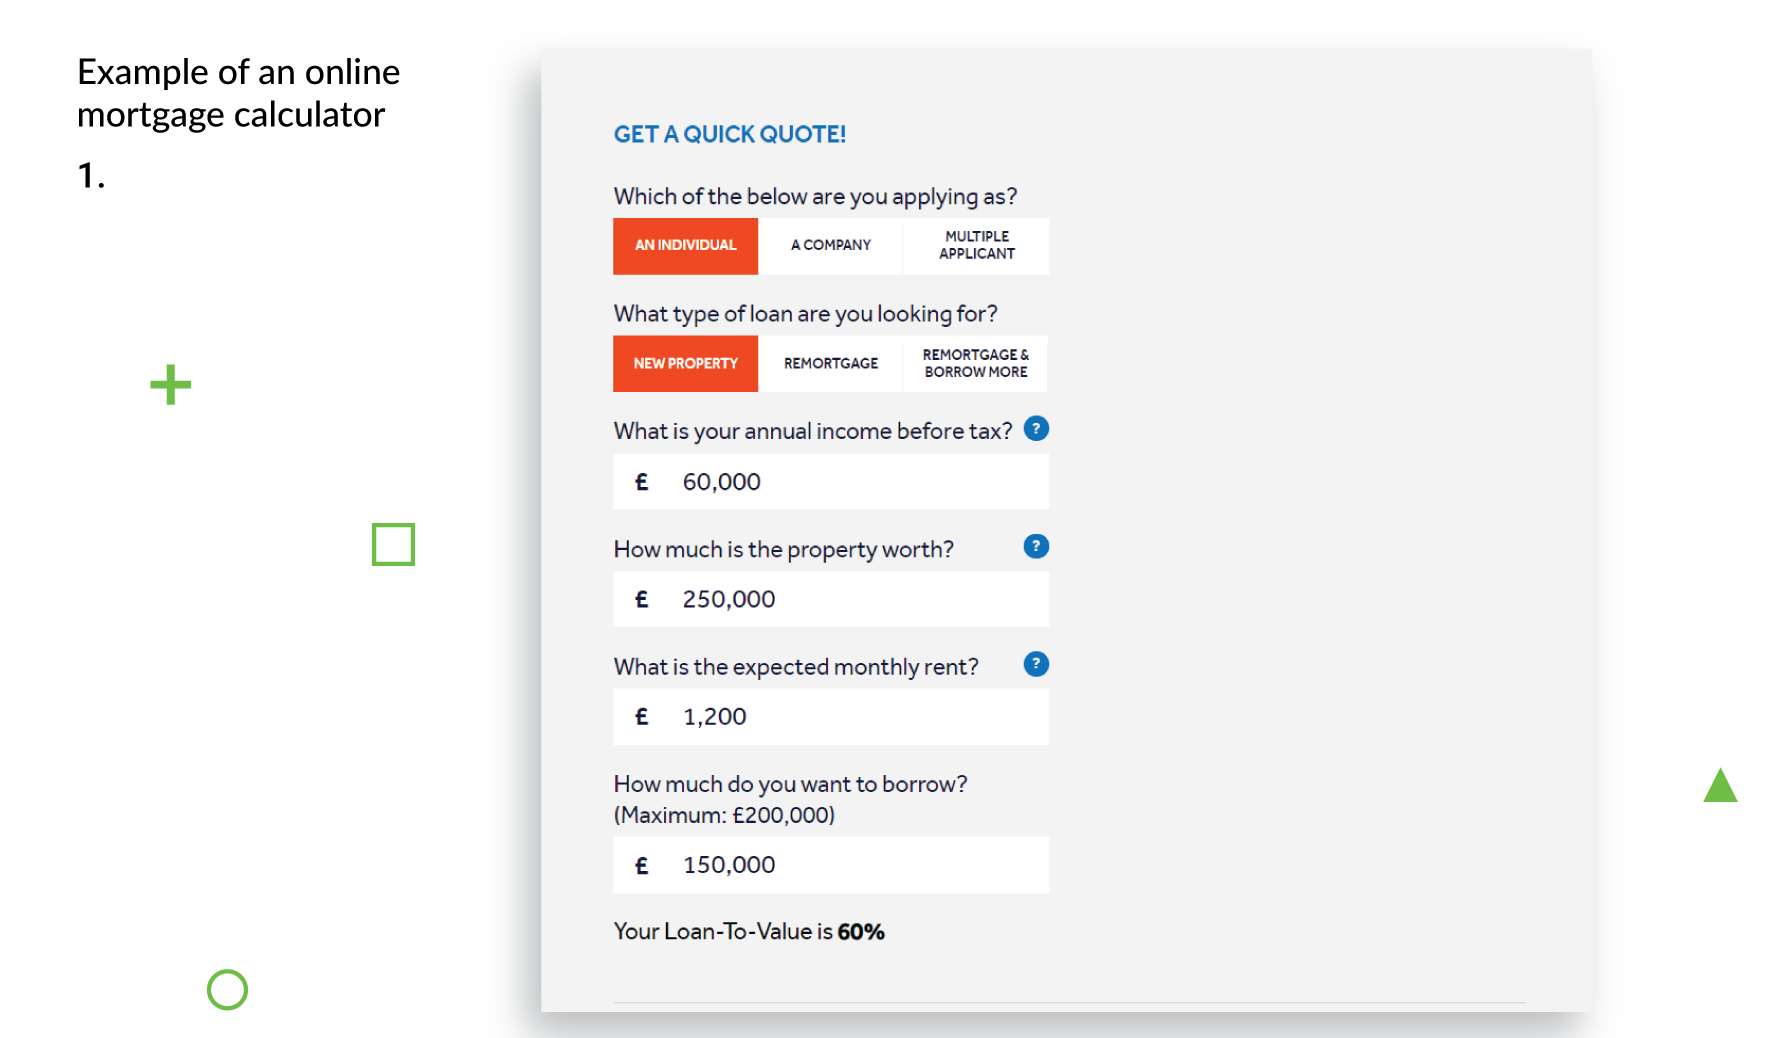Image resolution: width=1765 pixels, height=1038 pixels.
Task: Open help for property worth question
Action: (x=1036, y=546)
